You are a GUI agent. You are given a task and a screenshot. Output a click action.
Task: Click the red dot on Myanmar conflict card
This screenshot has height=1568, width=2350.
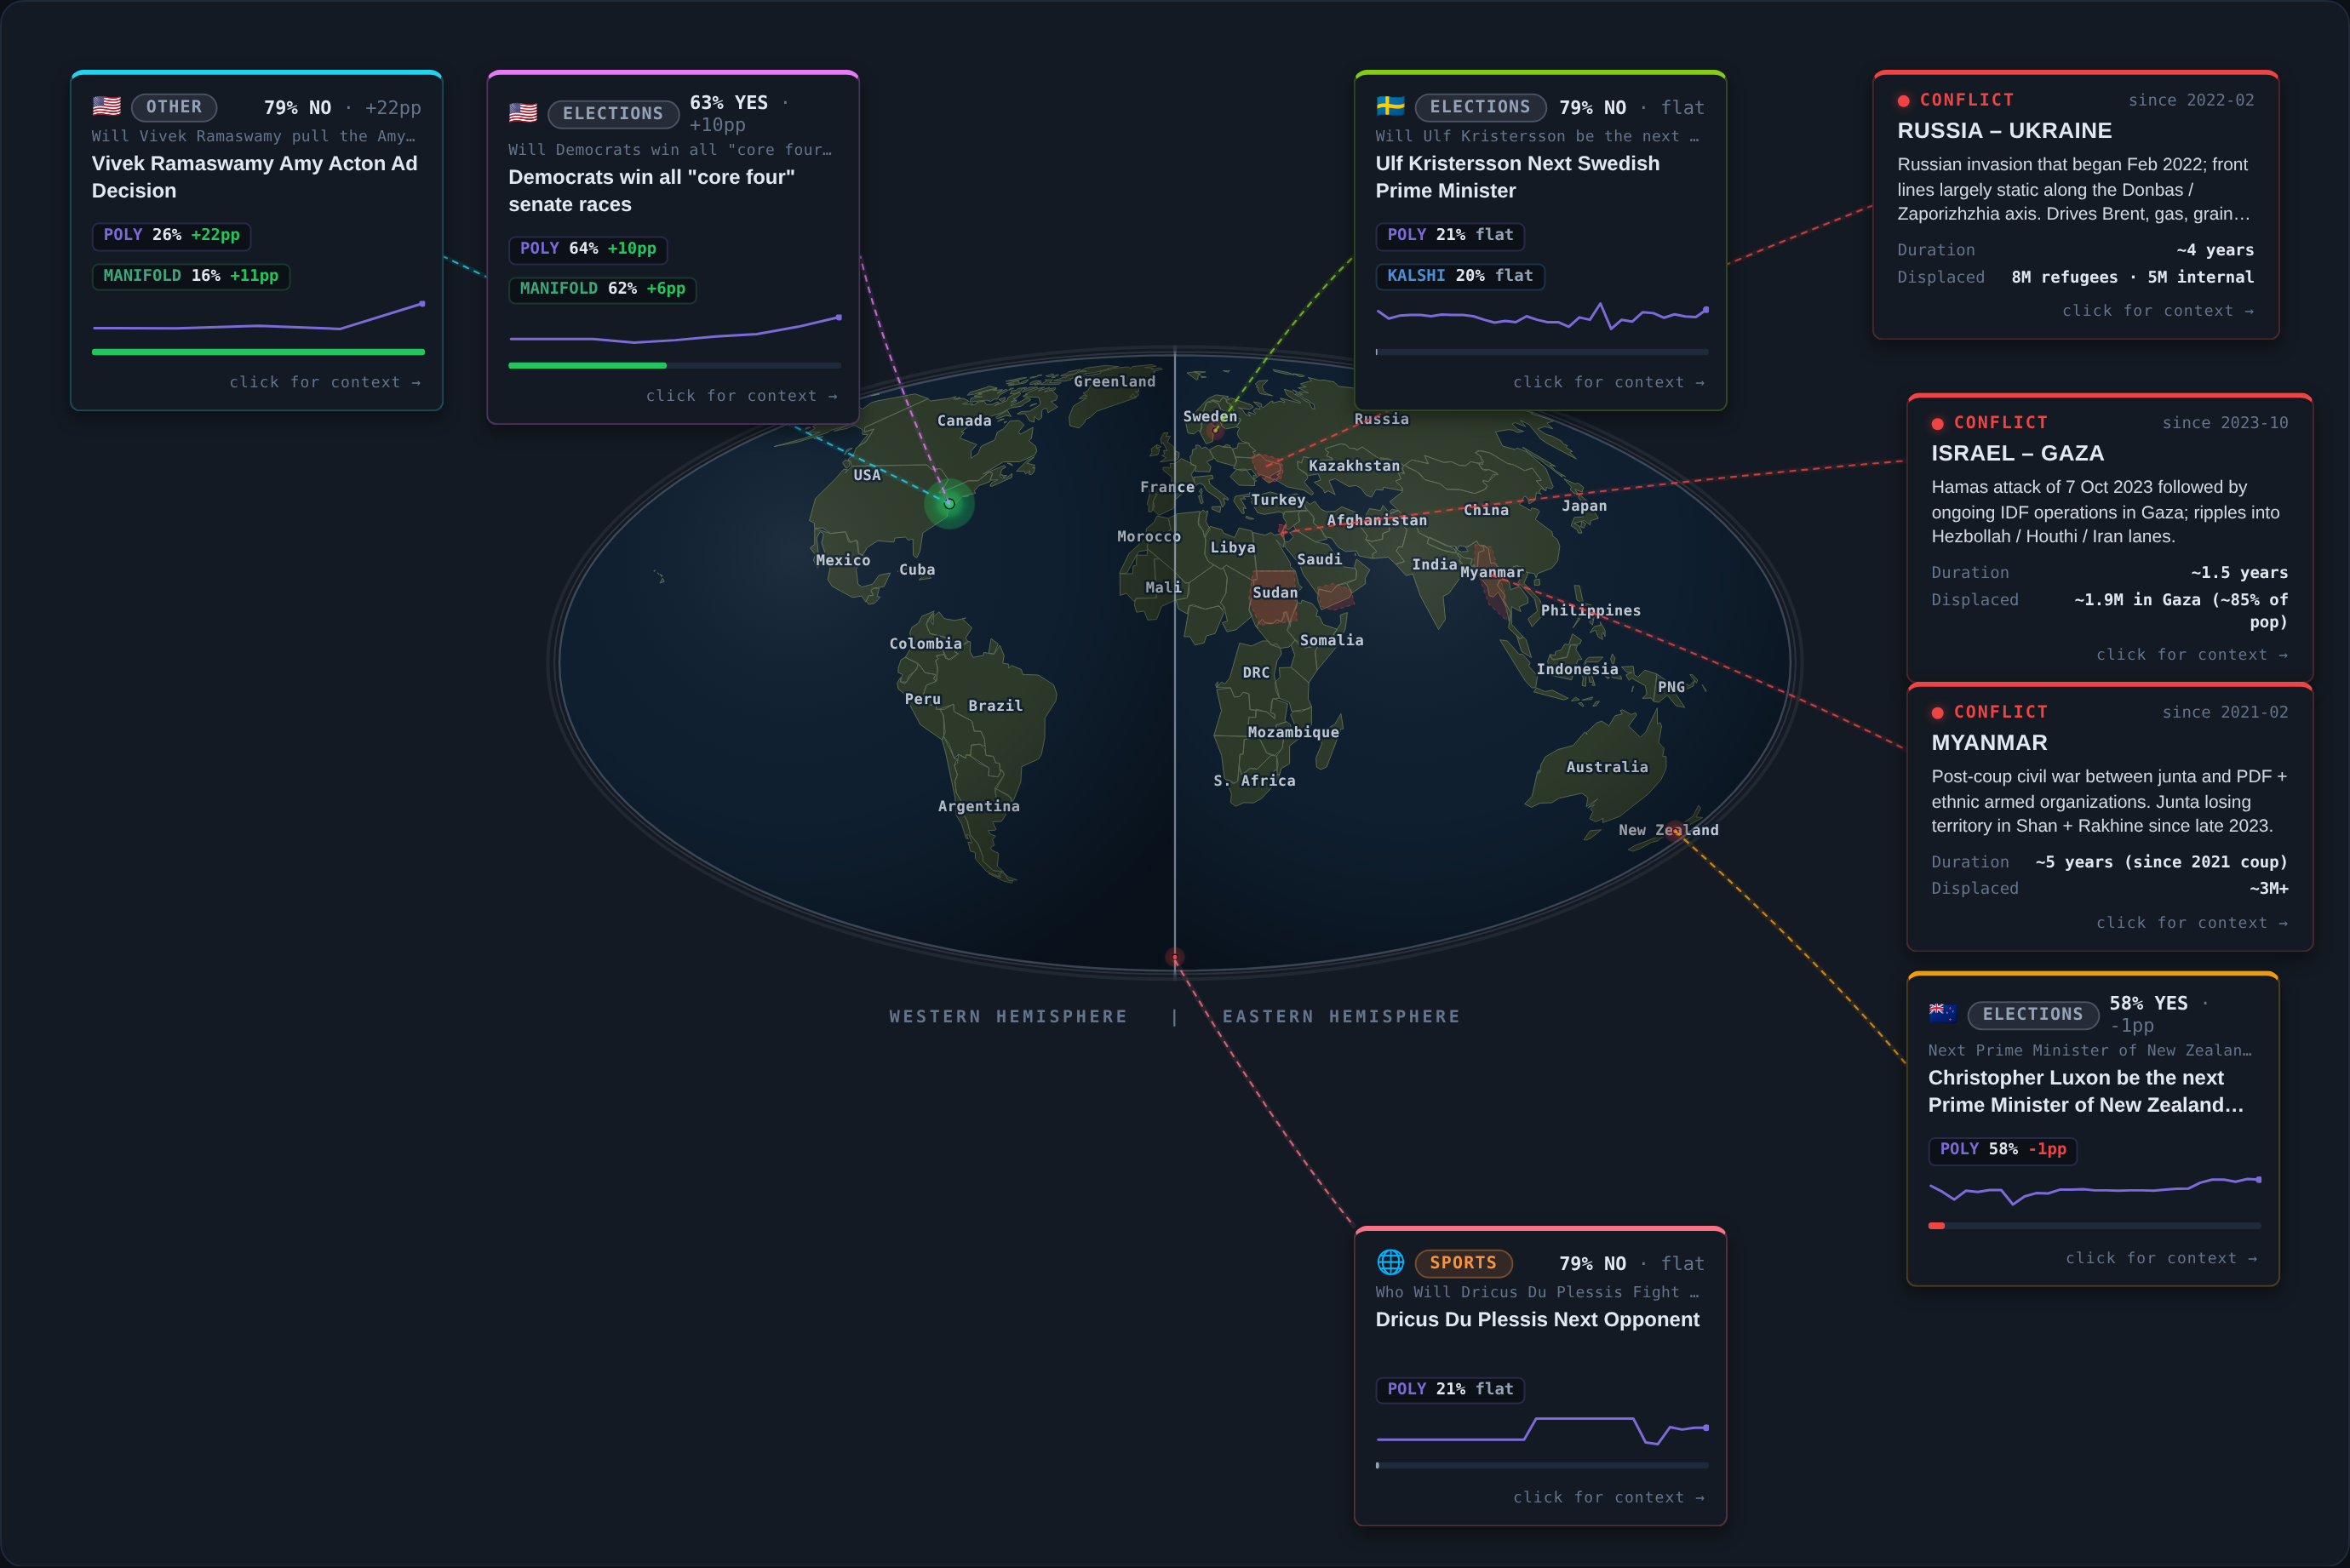click(1937, 712)
